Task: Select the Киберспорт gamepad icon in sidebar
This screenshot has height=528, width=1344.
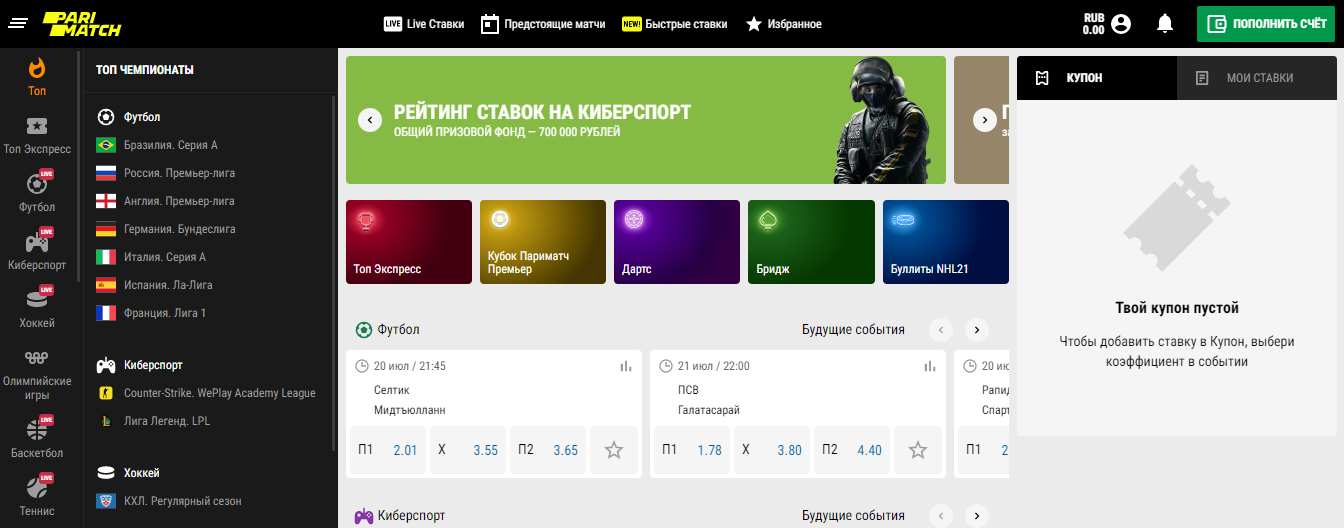Action: tap(37, 242)
